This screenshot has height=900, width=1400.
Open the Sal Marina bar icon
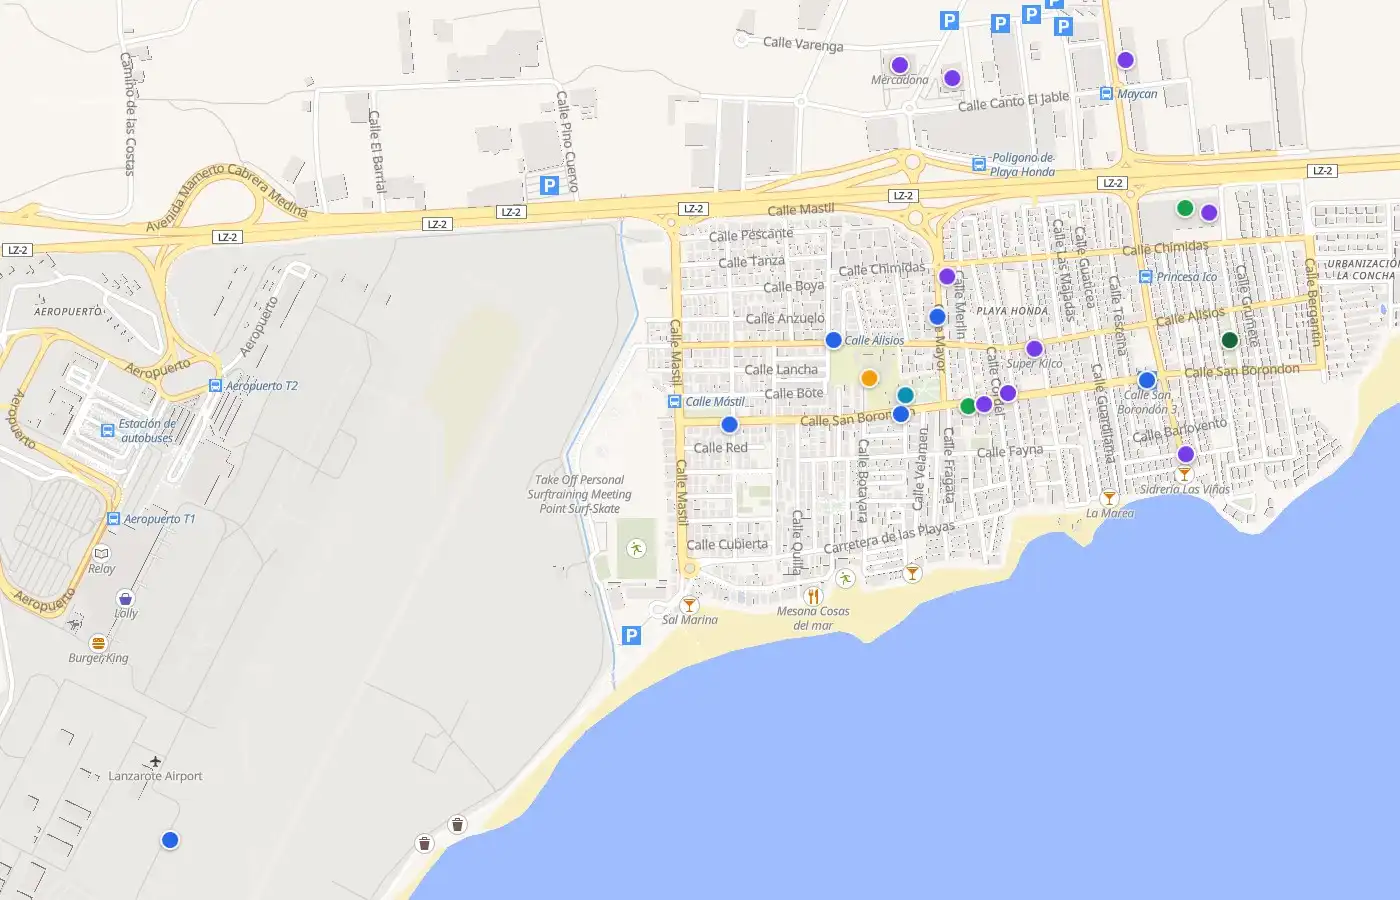point(689,605)
